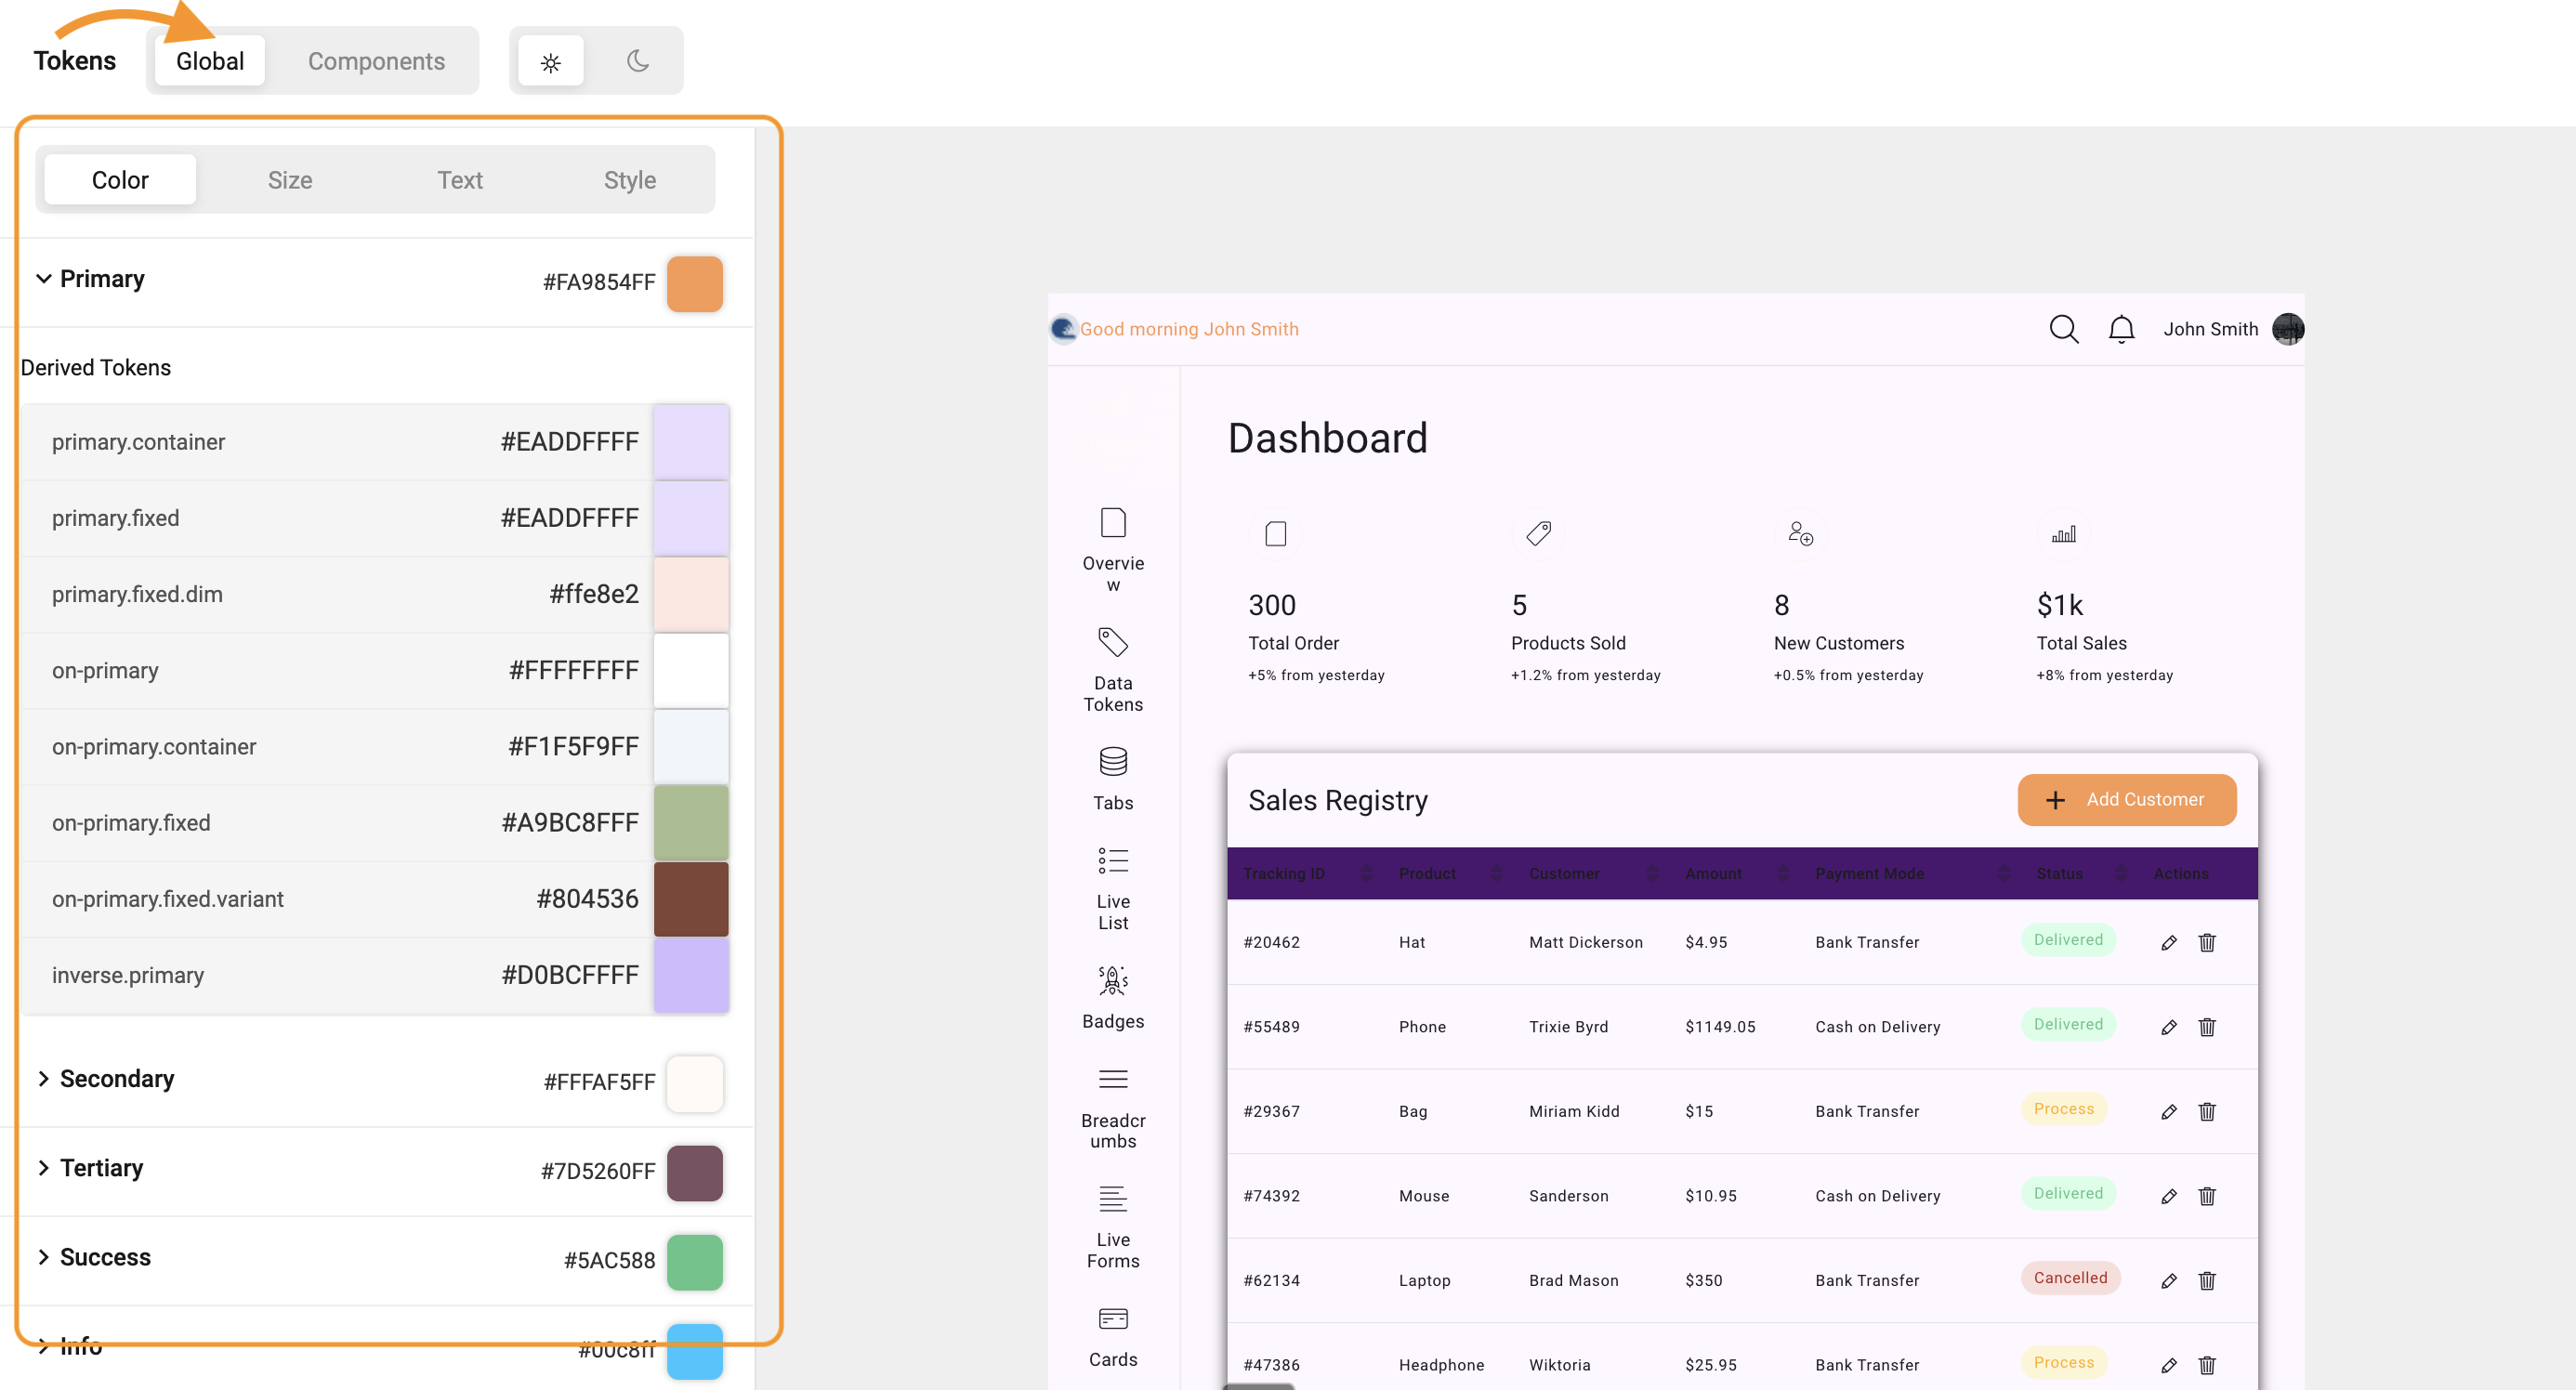The image size is (2576, 1390).
Task: Delete order #55489 with trash icon
Action: (x=2207, y=1027)
